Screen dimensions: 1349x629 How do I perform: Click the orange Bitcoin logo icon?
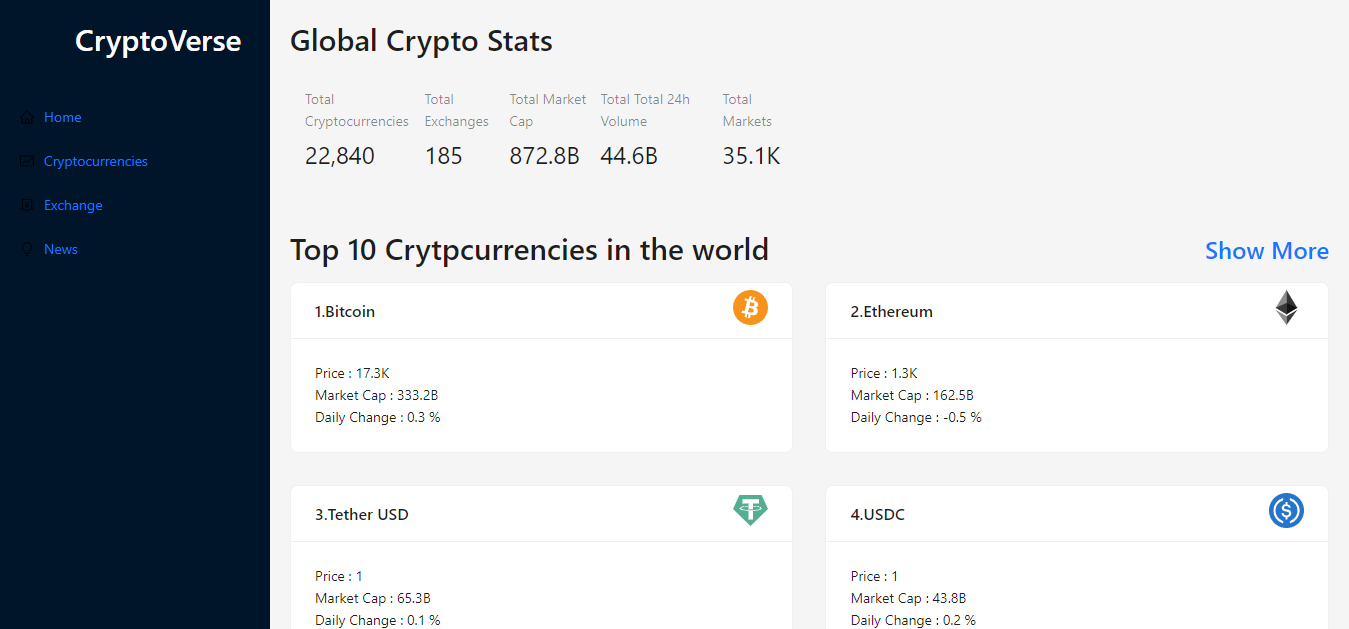click(x=750, y=307)
